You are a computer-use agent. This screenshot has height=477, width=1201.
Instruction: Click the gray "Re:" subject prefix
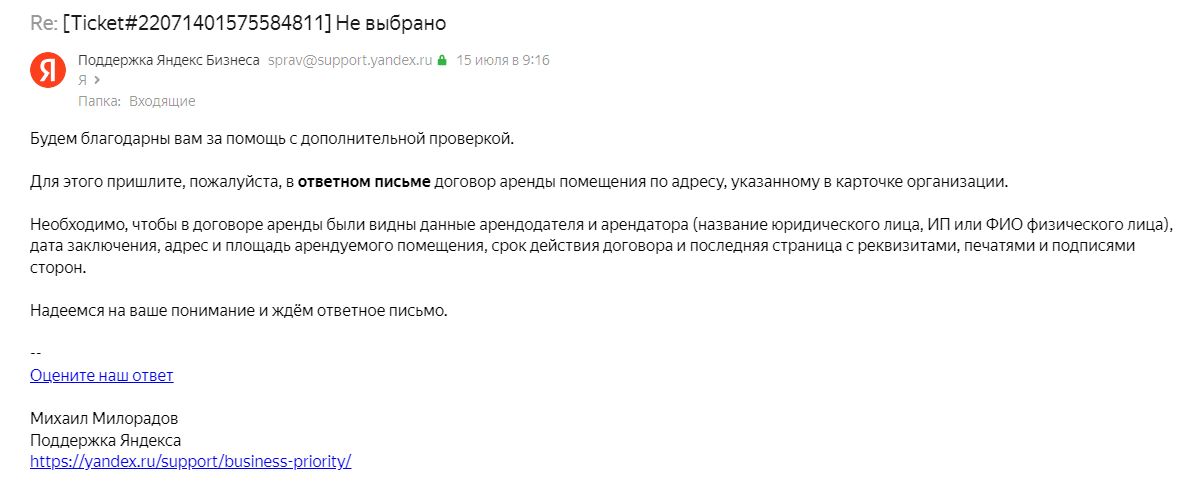44,21
